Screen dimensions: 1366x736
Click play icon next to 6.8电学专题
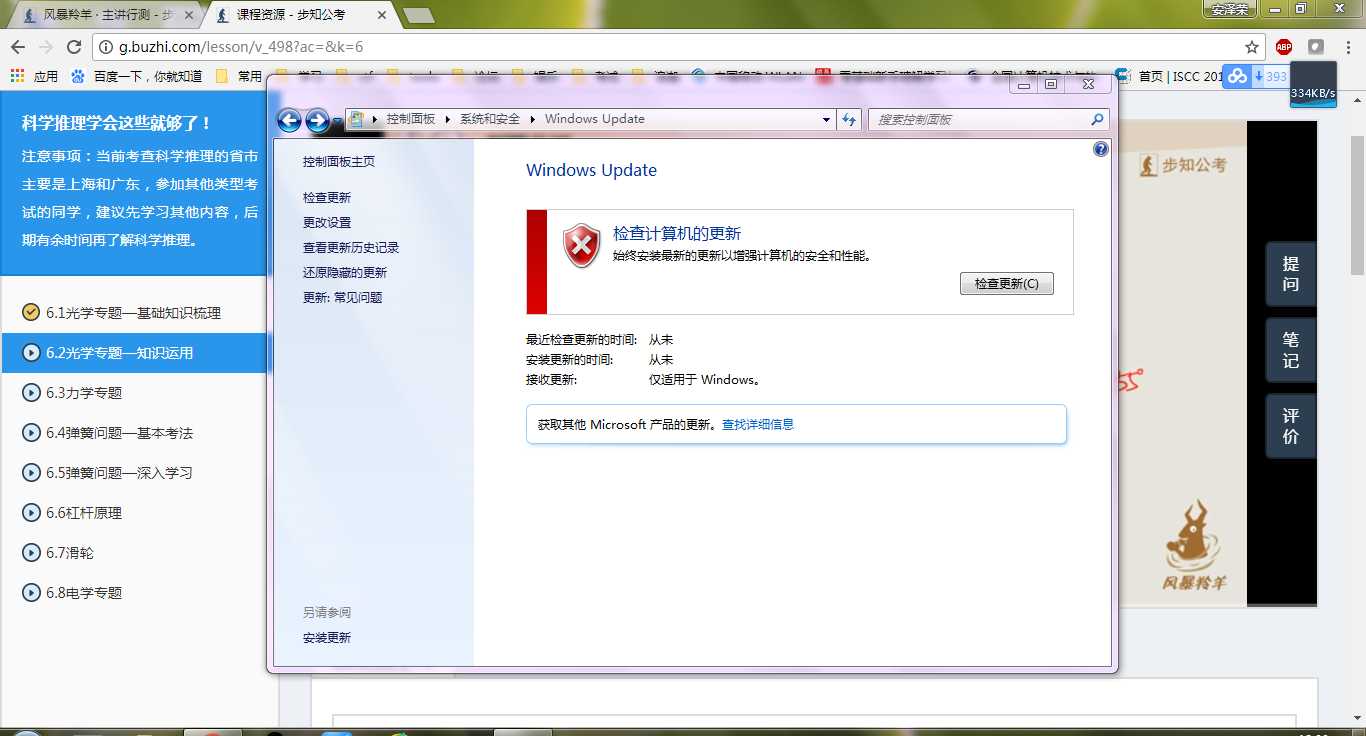tap(31, 593)
